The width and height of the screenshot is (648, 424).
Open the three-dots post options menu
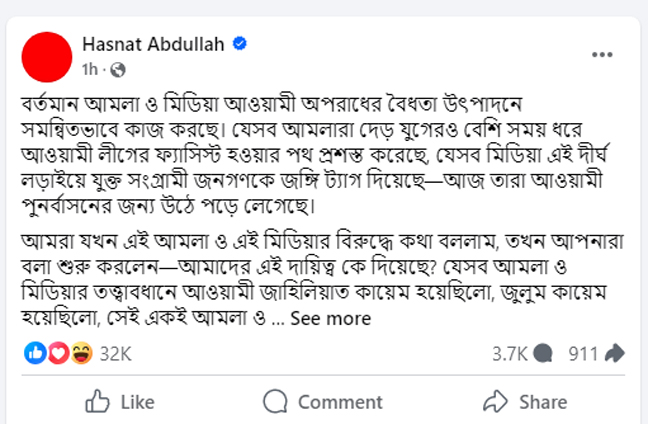(602, 55)
